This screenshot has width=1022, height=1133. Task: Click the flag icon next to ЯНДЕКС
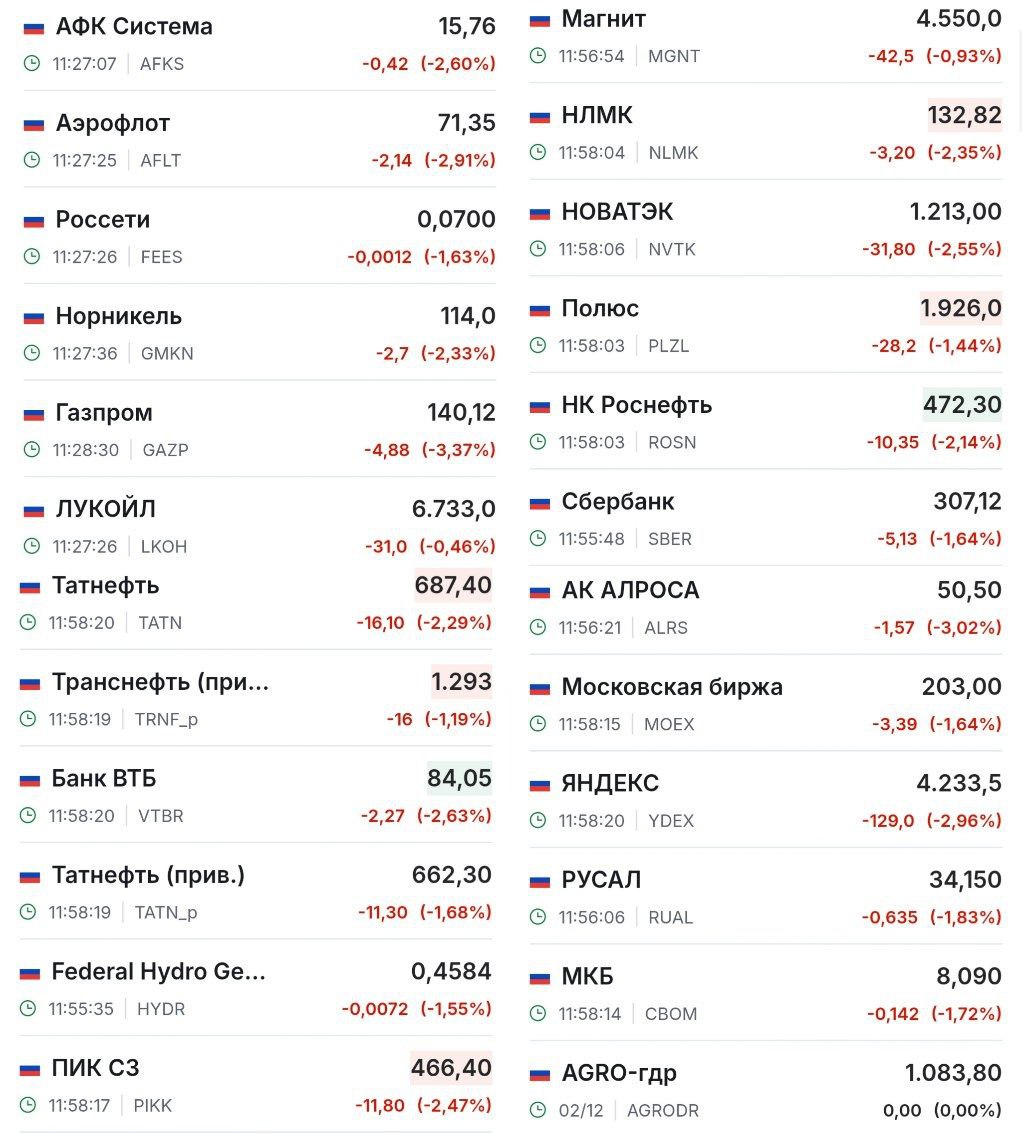540,784
